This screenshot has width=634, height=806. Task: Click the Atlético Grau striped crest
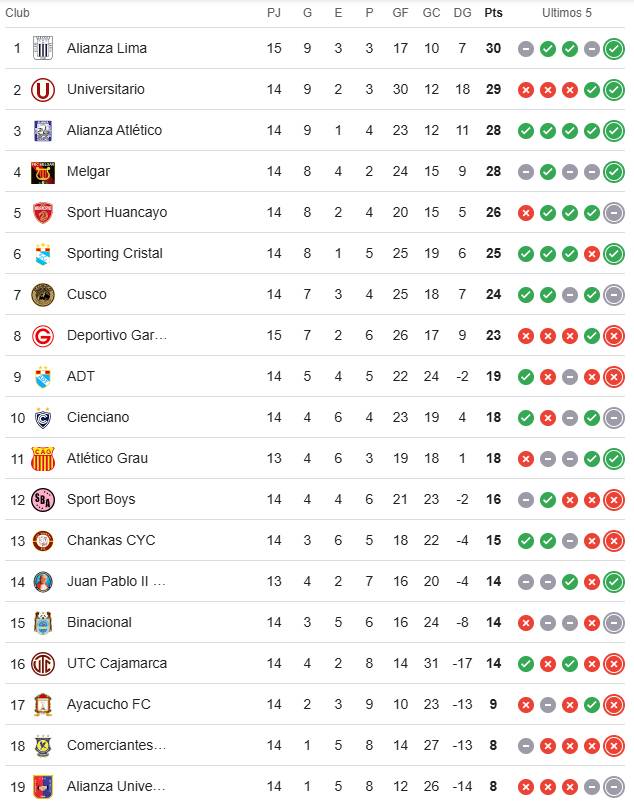(43, 459)
